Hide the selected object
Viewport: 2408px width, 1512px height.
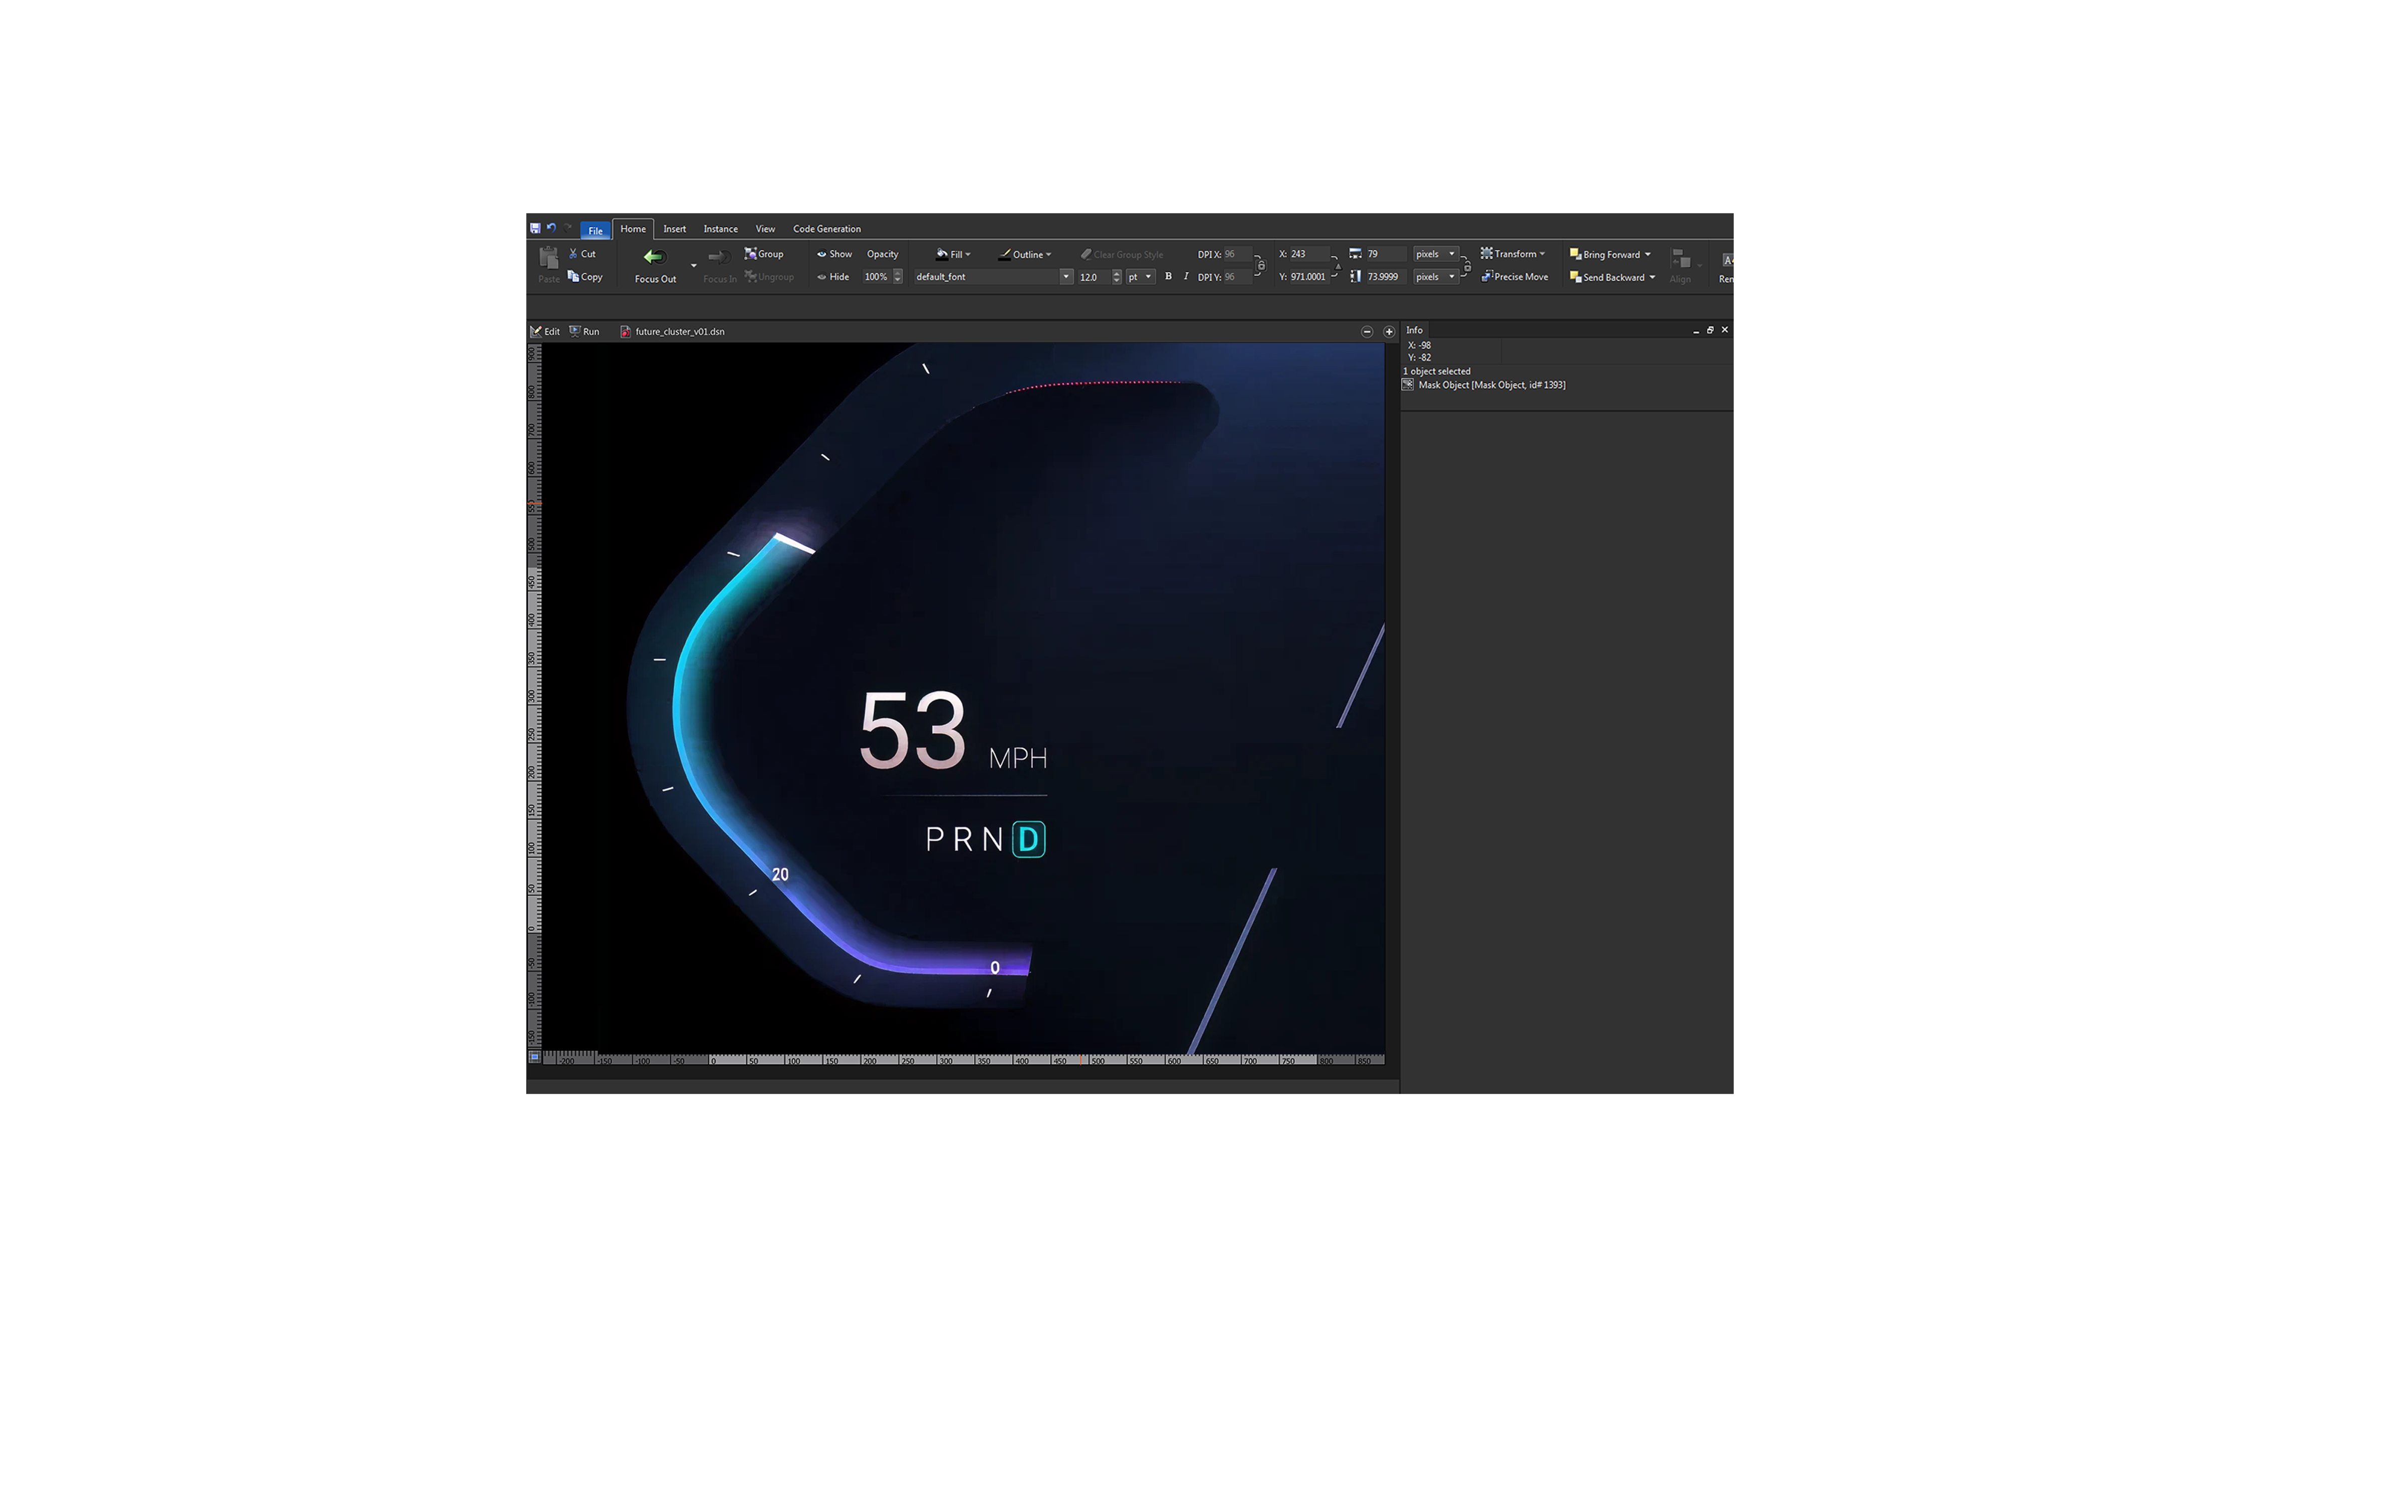pos(833,277)
